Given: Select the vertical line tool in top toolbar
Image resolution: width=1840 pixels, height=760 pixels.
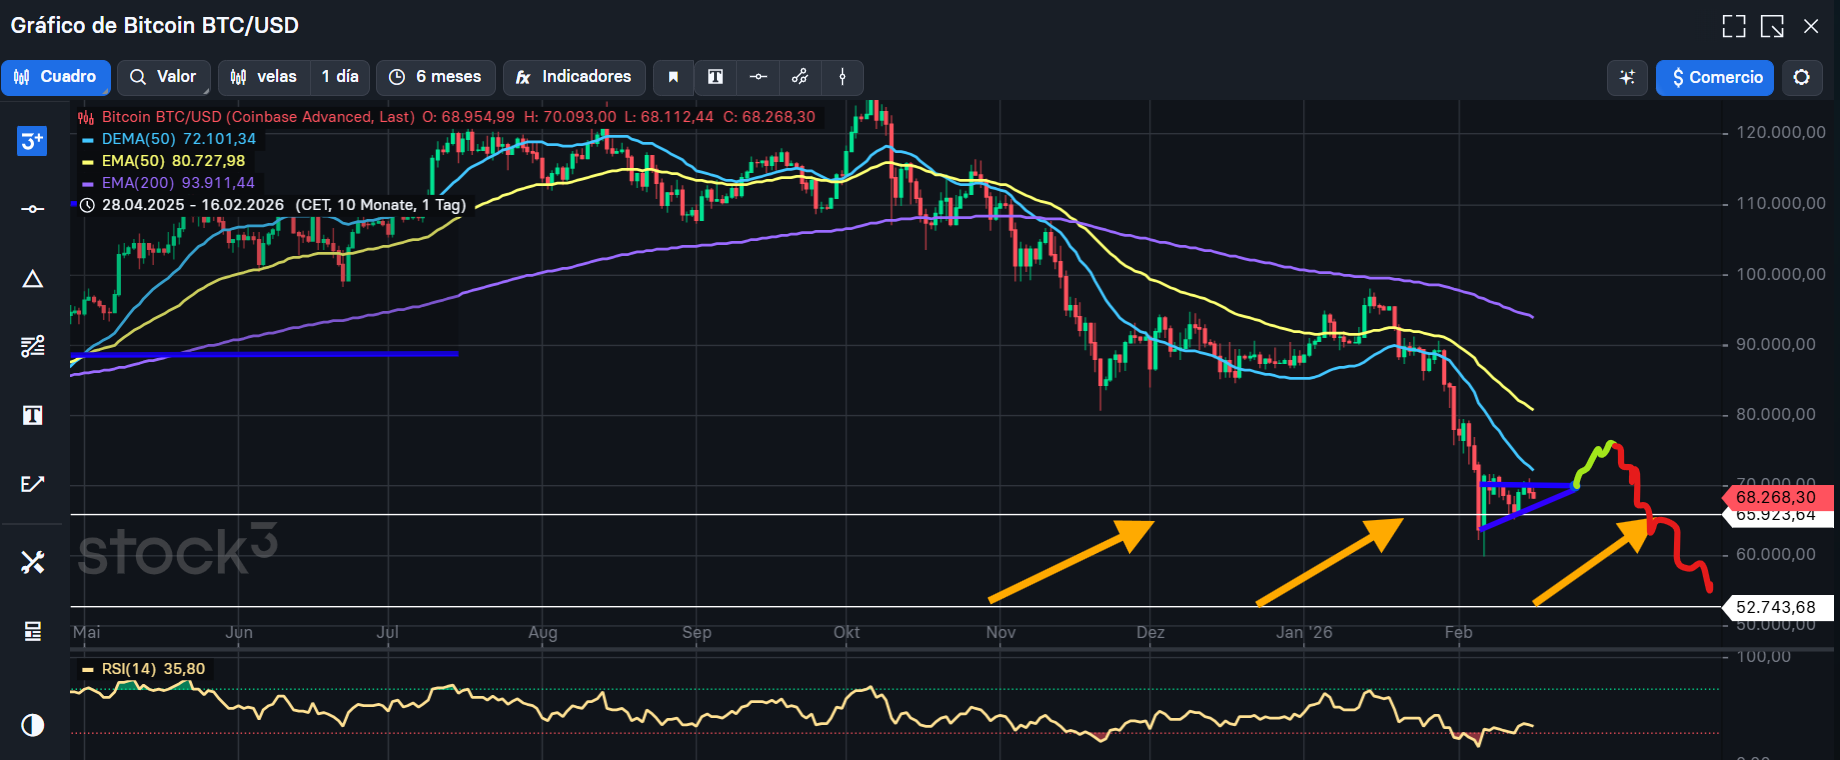Looking at the screenshot, I should [842, 77].
